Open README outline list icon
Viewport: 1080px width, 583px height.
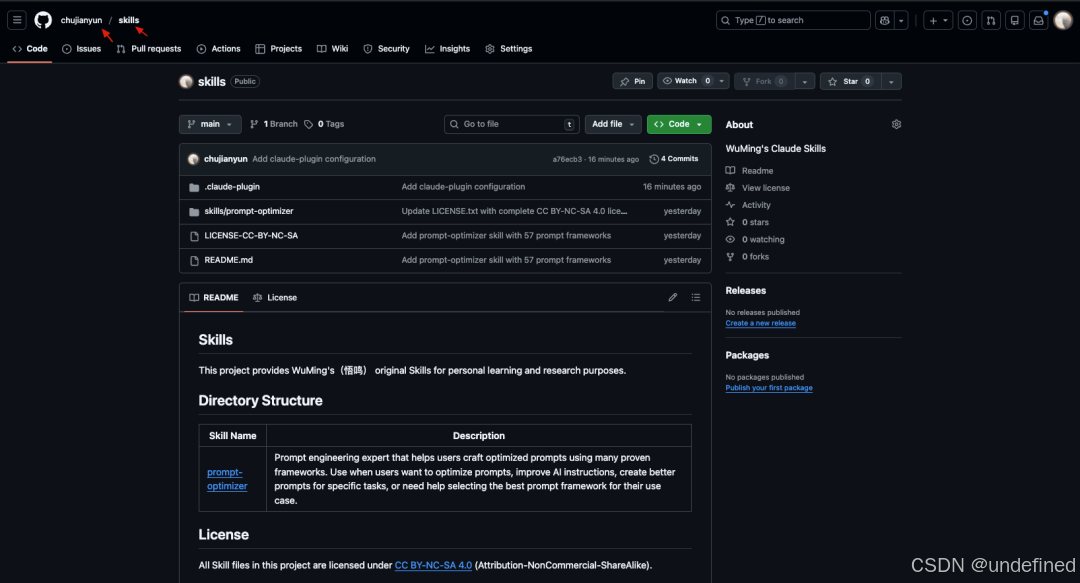point(696,298)
